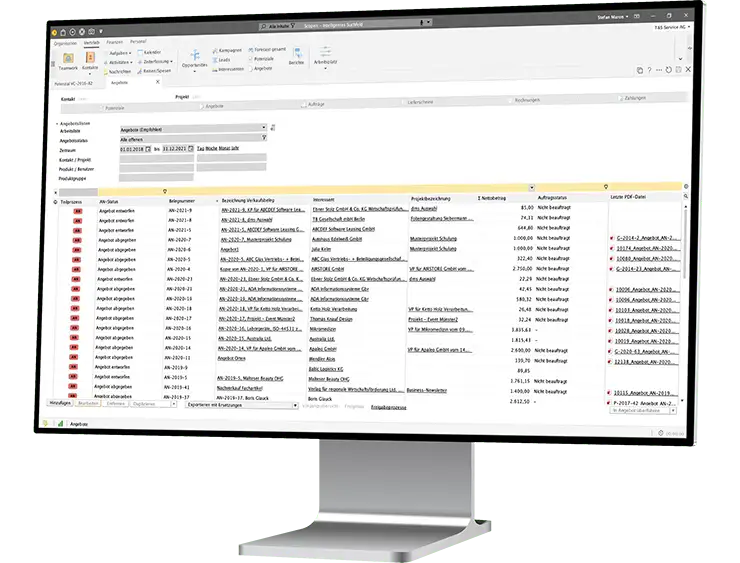Open the Aufgaben dropdown in the ribbon
This screenshot has height=563, width=740.
120,53
